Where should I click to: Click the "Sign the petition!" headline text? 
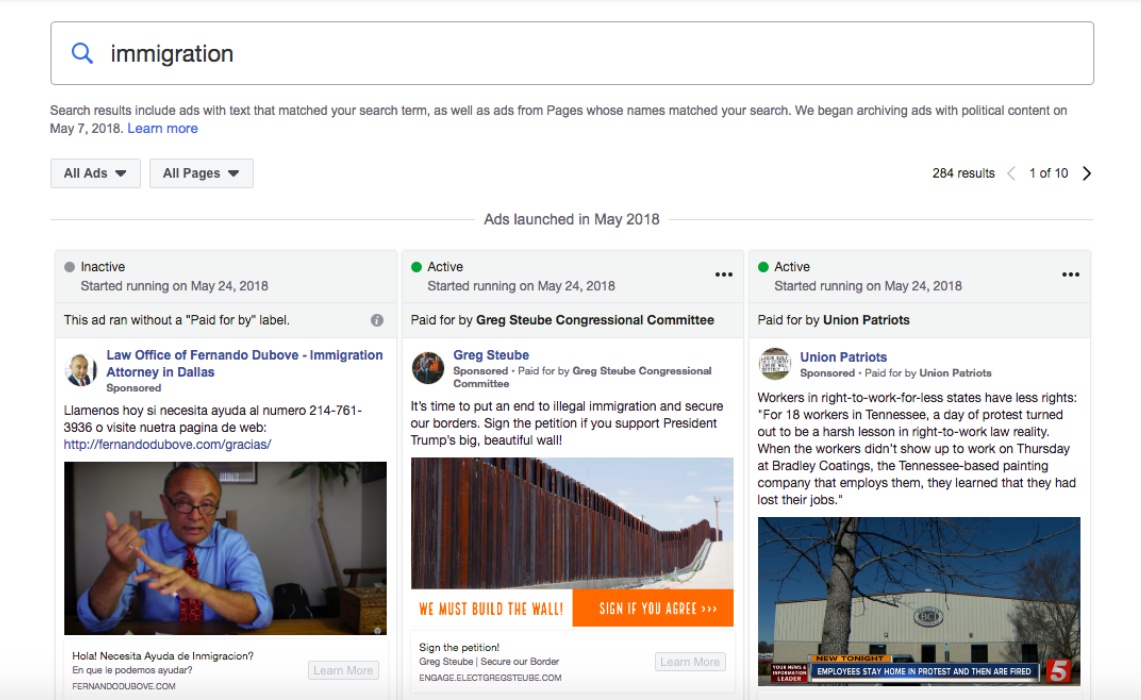pyautogui.click(x=459, y=648)
